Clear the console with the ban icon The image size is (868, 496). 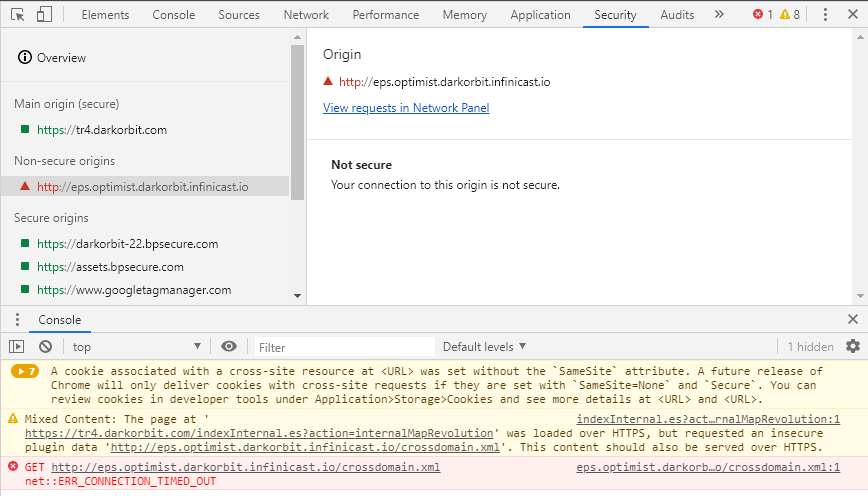point(45,347)
